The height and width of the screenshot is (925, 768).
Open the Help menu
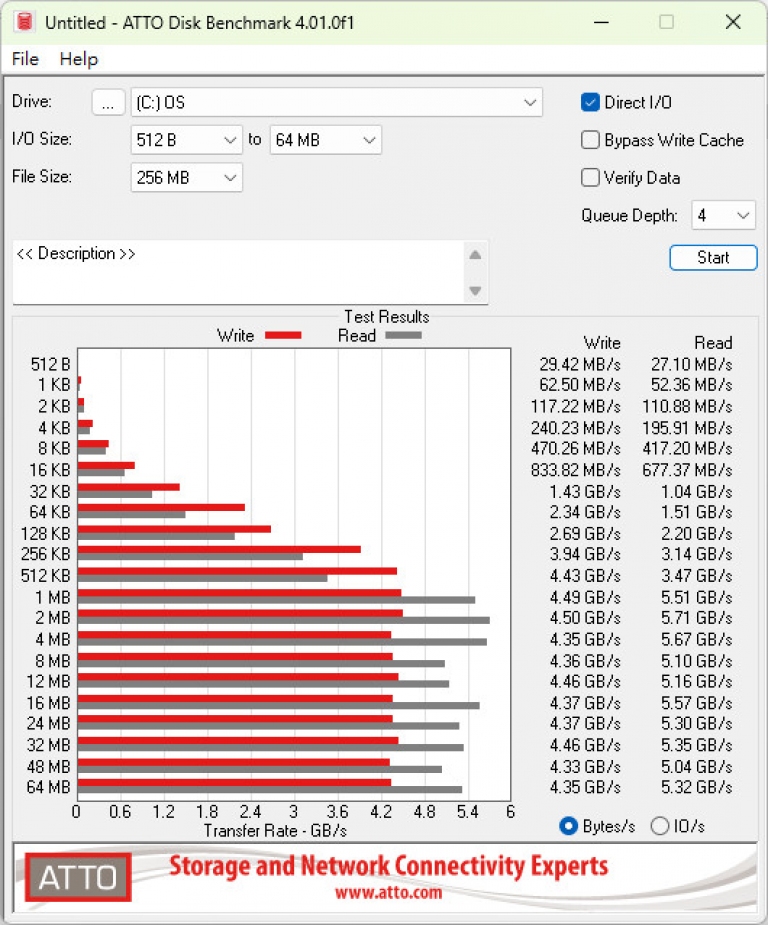click(x=78, y=59)
